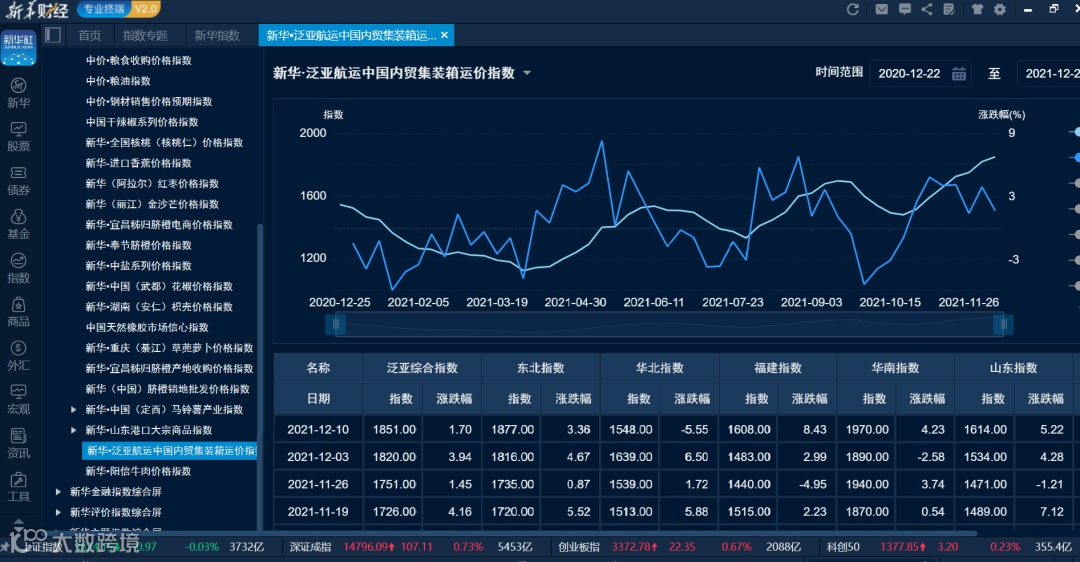1080x562 pixels.
Task: Switch to the 新华指数 tab
Action: [217, 35]
